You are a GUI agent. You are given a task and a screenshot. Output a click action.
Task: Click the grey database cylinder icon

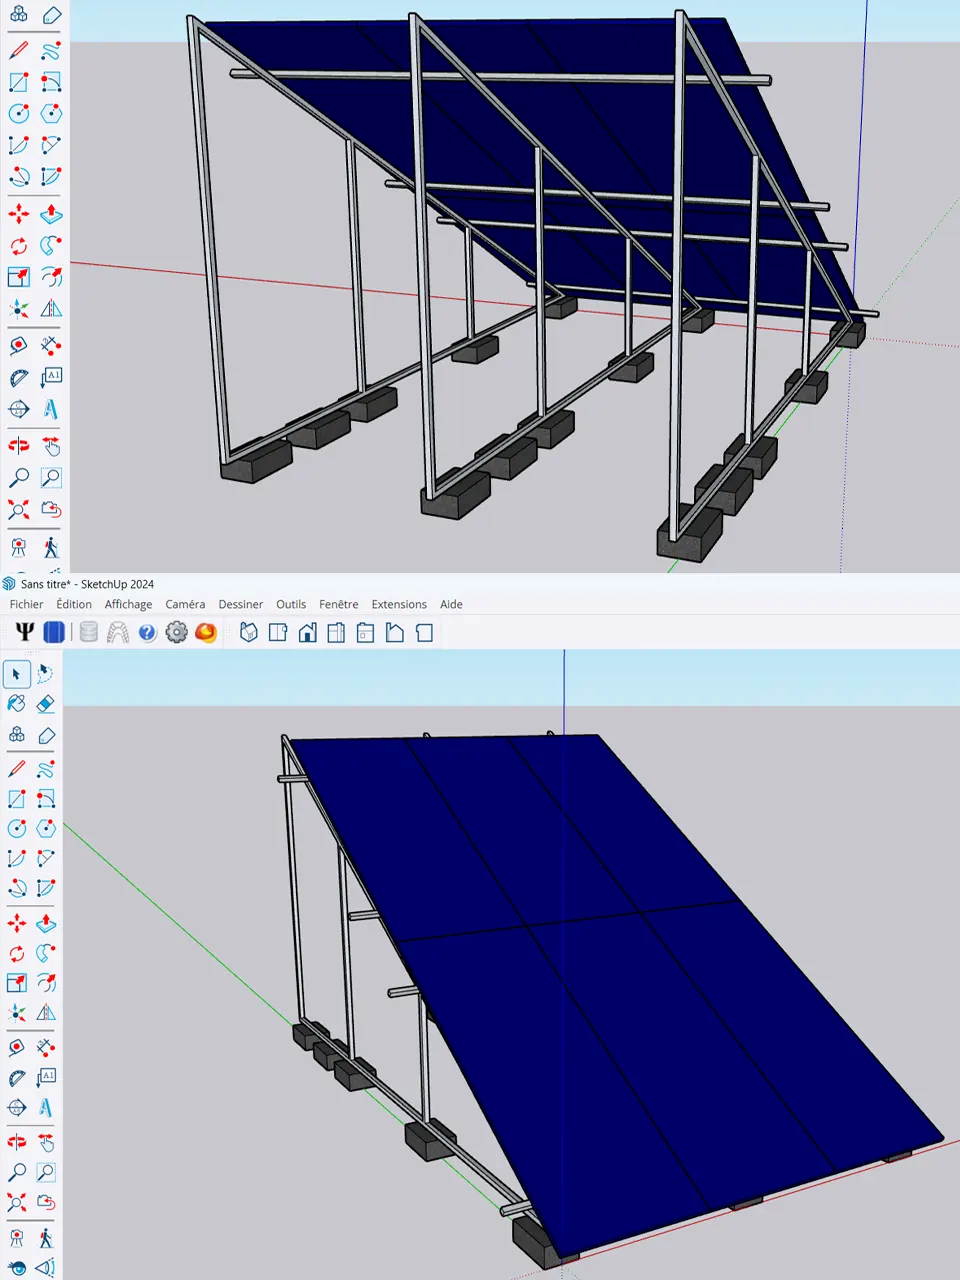click(x=89, y=632)
